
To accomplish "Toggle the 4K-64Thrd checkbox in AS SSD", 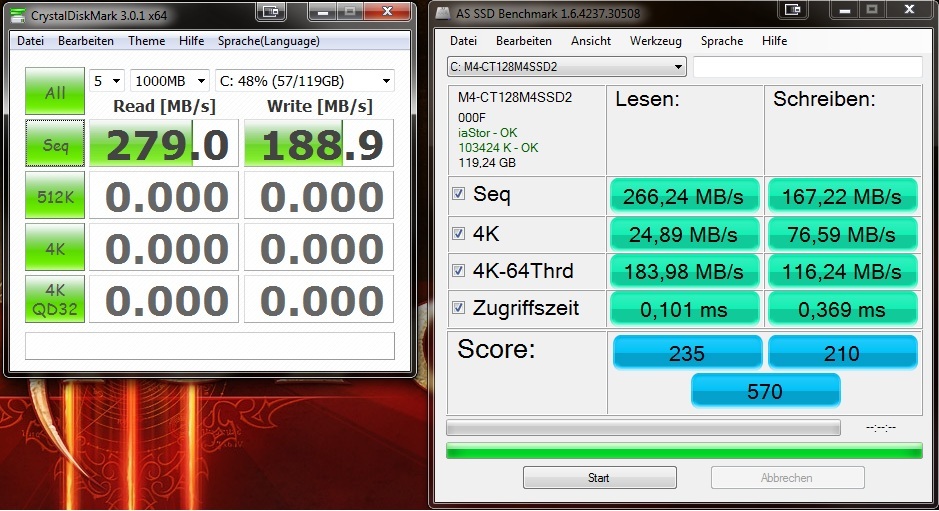I will coord(459,271).
